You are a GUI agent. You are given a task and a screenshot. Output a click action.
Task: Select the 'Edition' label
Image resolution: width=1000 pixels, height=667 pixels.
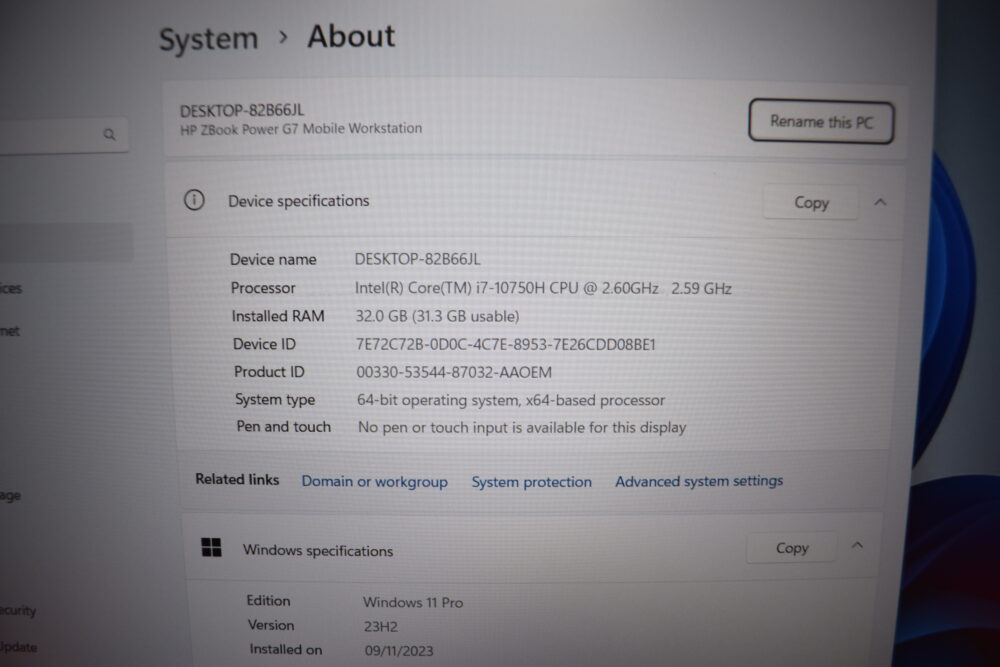[x=268, y=601]
